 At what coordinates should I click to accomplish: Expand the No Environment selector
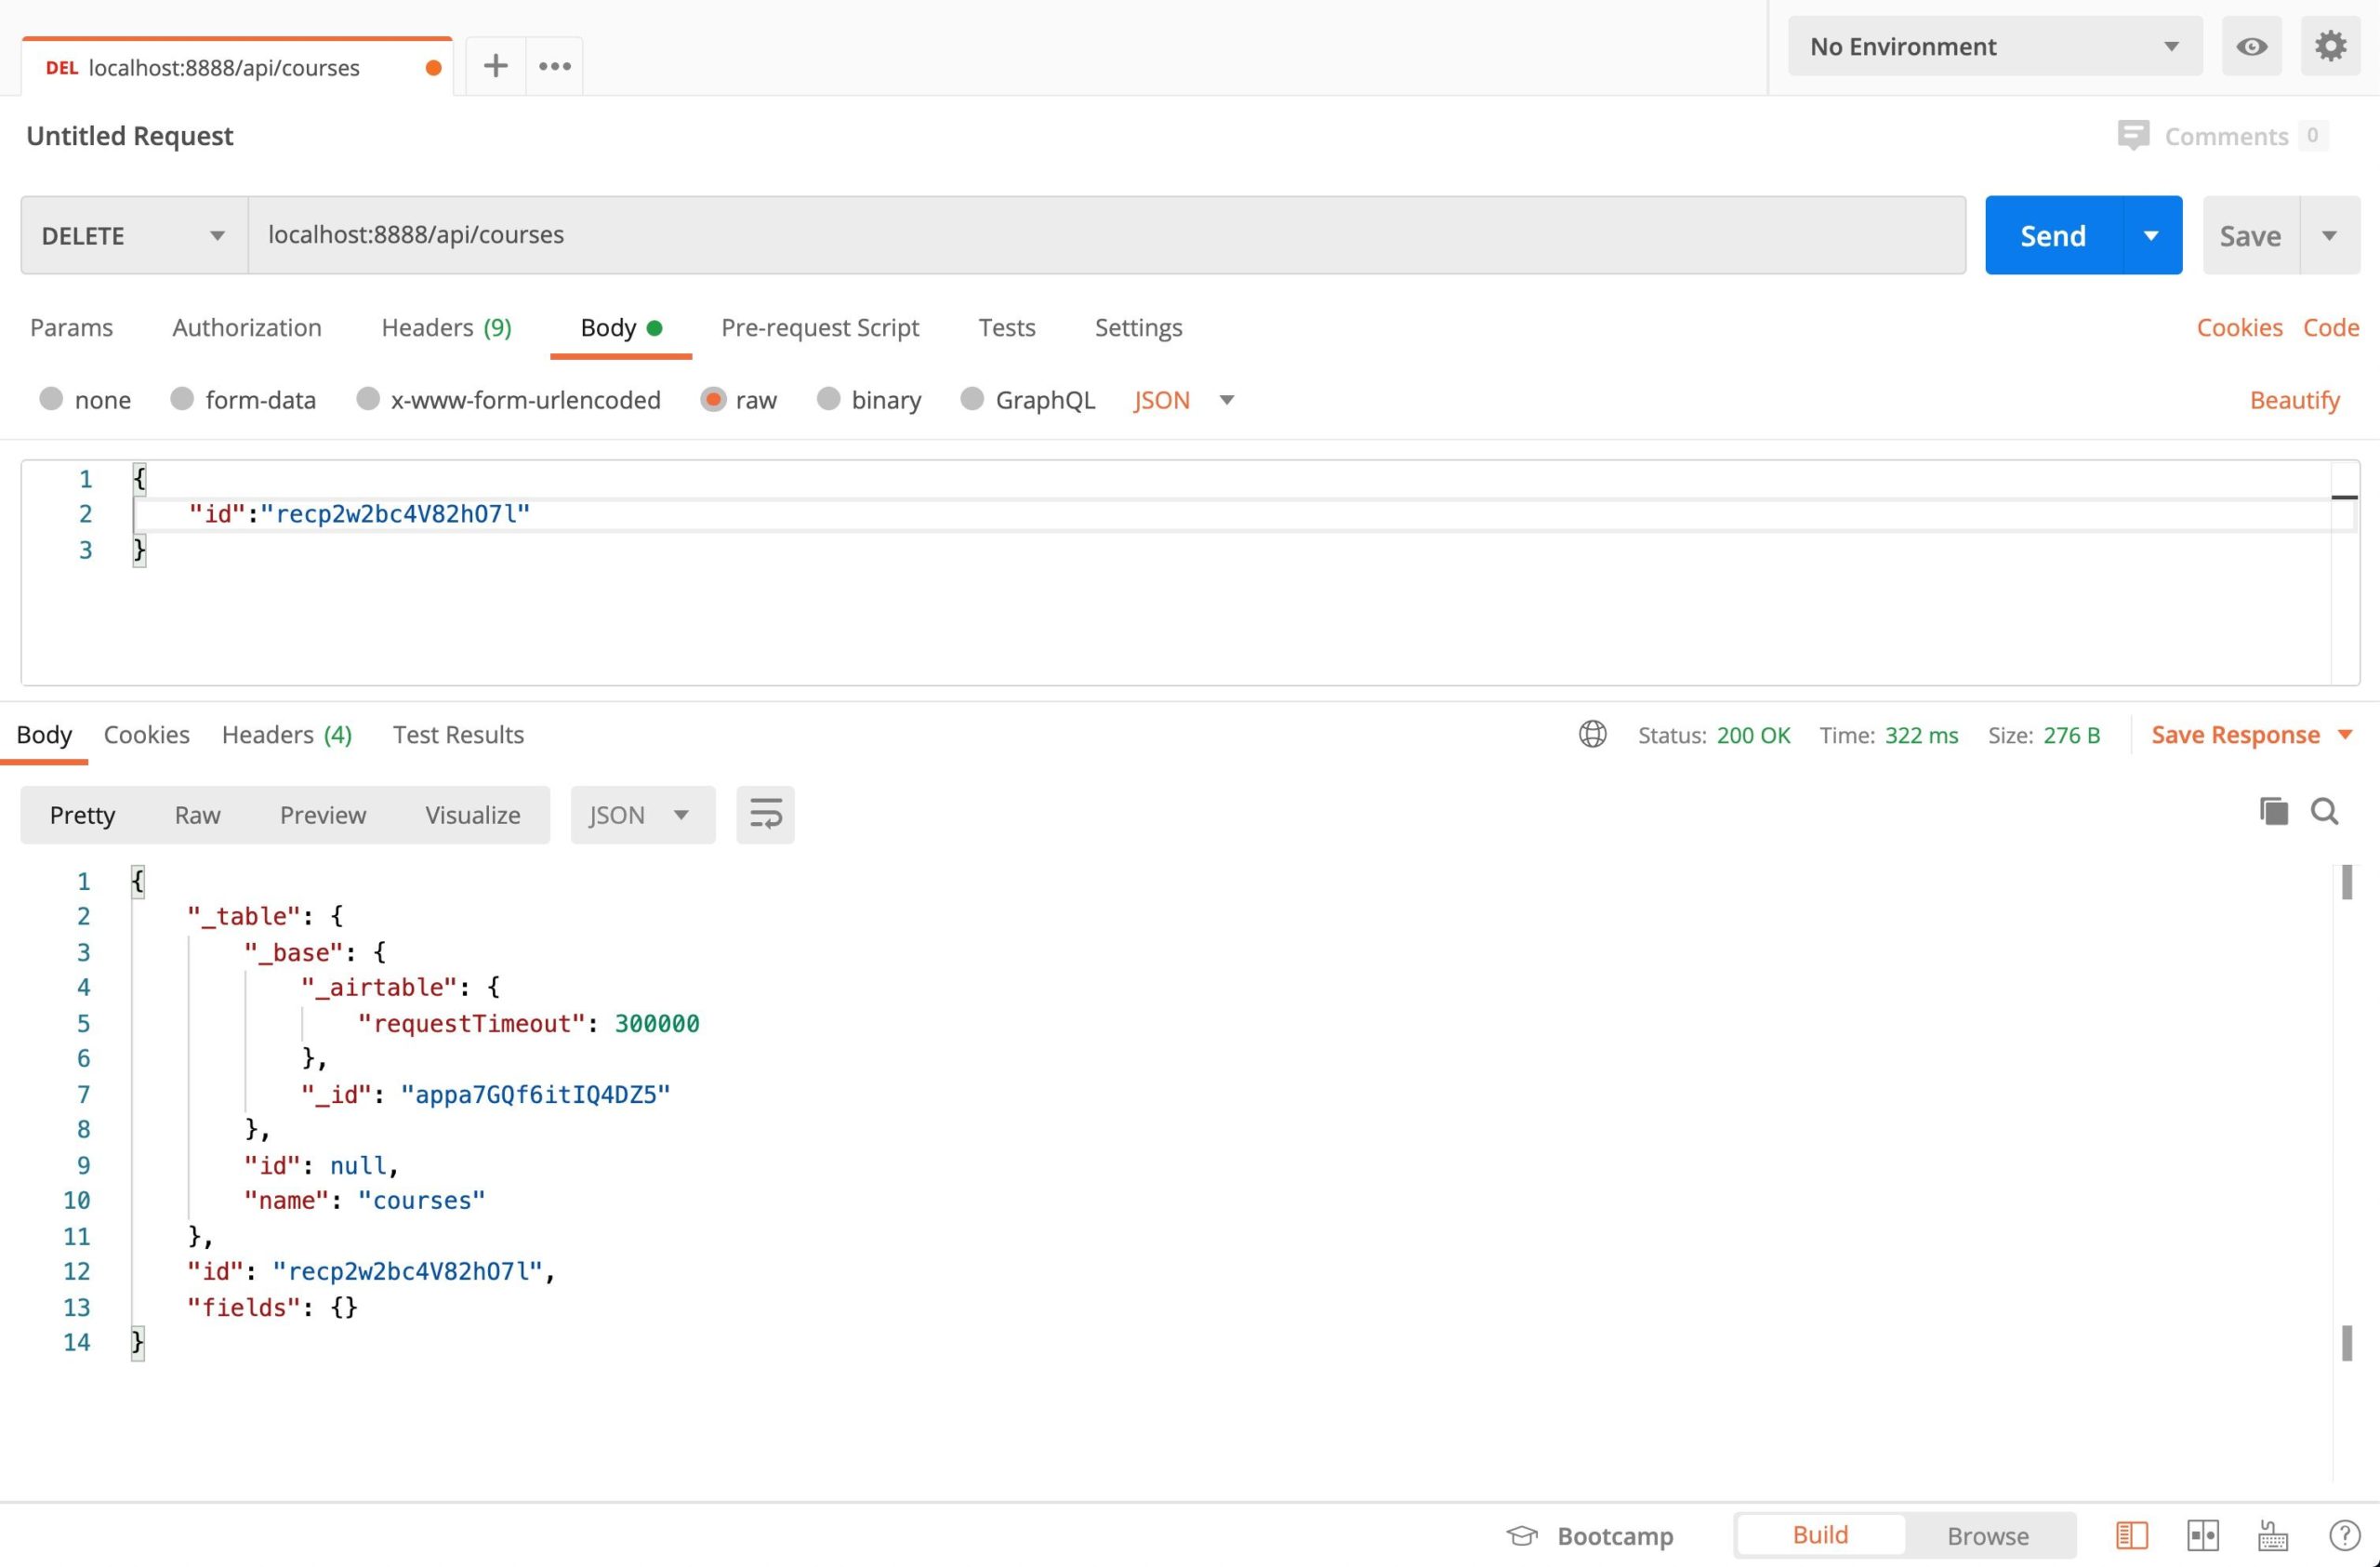pyautogui.click(x=1993, y=46)
